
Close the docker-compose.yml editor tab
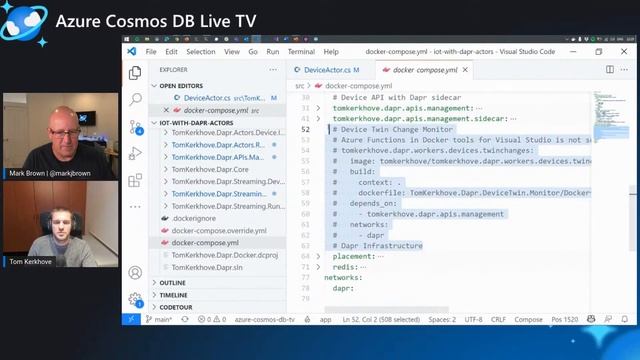[x=465, y=70]
